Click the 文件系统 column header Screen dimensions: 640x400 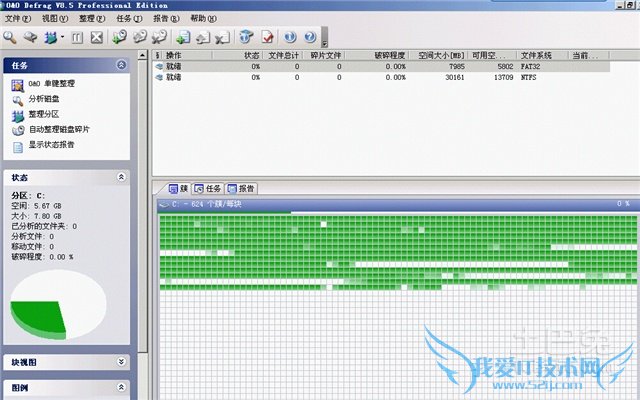(542, 55)
